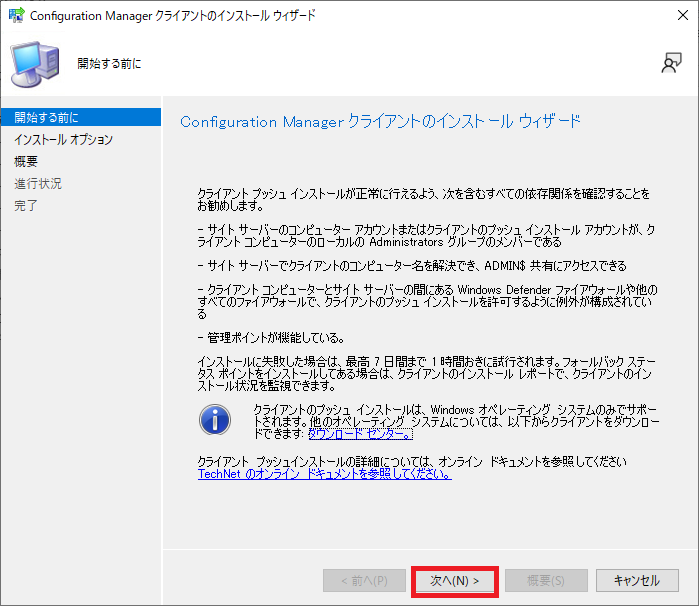Select 概要 in the left step list
The image size is (699, 606).
coord(26,162)
